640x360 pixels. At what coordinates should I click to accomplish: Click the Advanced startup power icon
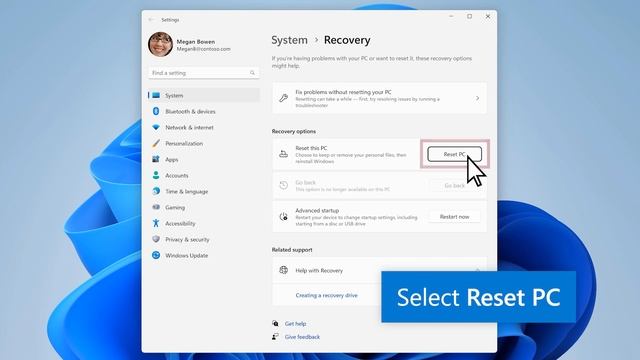click(x=283, y=217)
